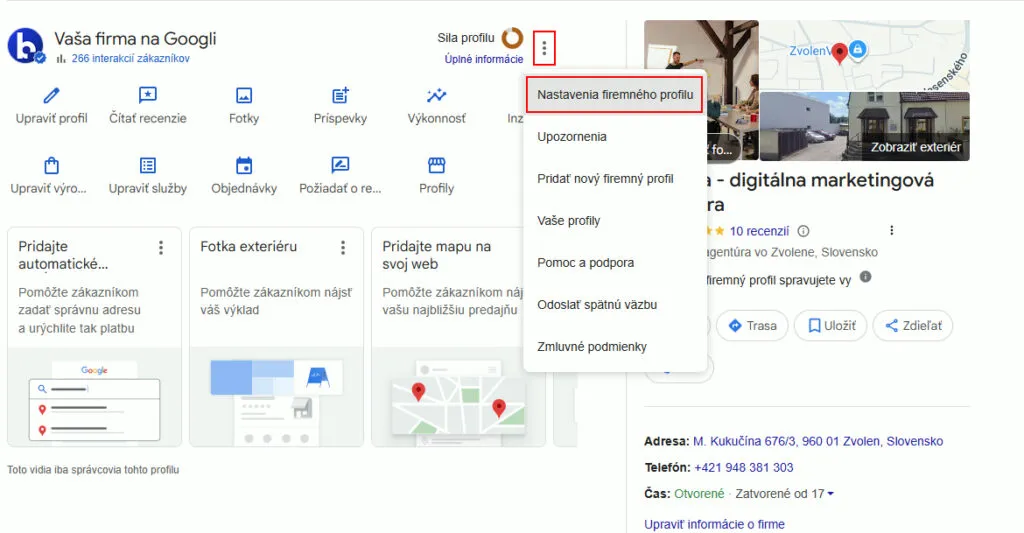Open Upraviť služby list icon
Viewport: 1024px width, 533px height.
pos(147,166)
